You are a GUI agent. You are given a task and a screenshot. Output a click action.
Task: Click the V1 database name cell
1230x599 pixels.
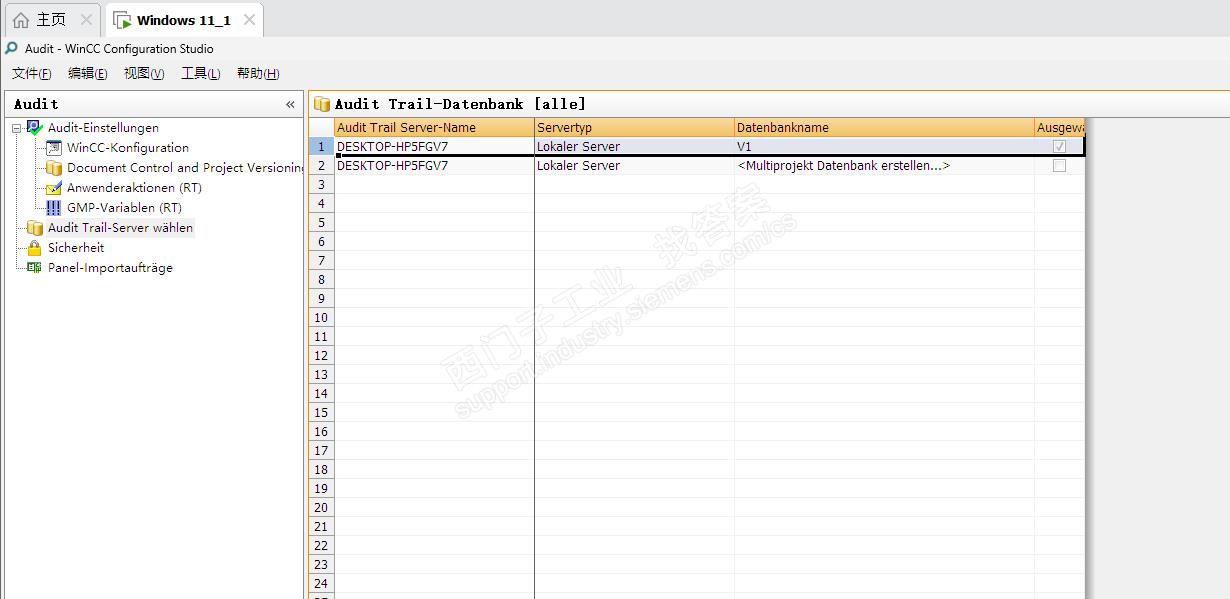pyautogui.click(x=884, y=146)
